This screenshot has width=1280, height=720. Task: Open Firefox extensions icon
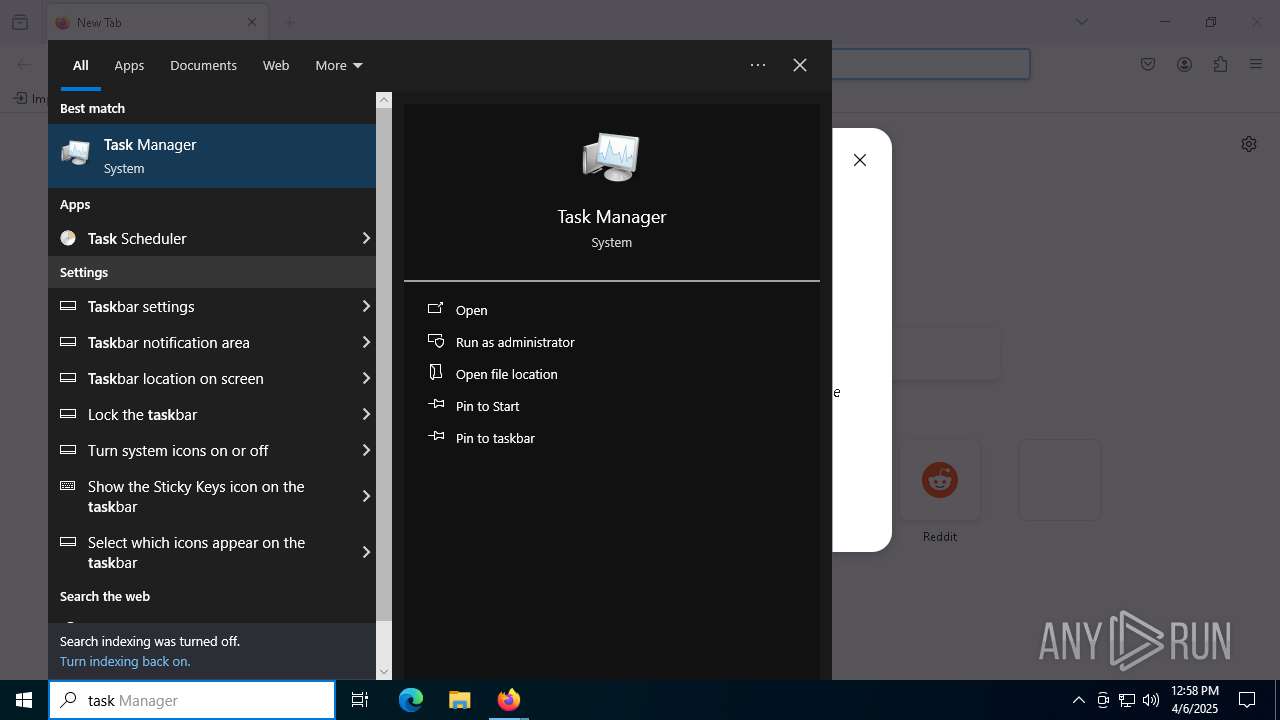click(1220, 65)
